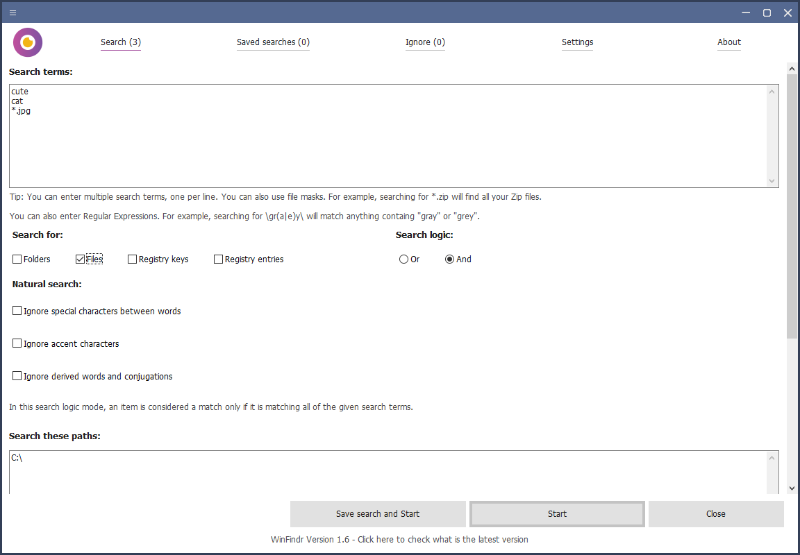Go to the Settings tab
Screen dimensions: 800x555
pos(577,42)
